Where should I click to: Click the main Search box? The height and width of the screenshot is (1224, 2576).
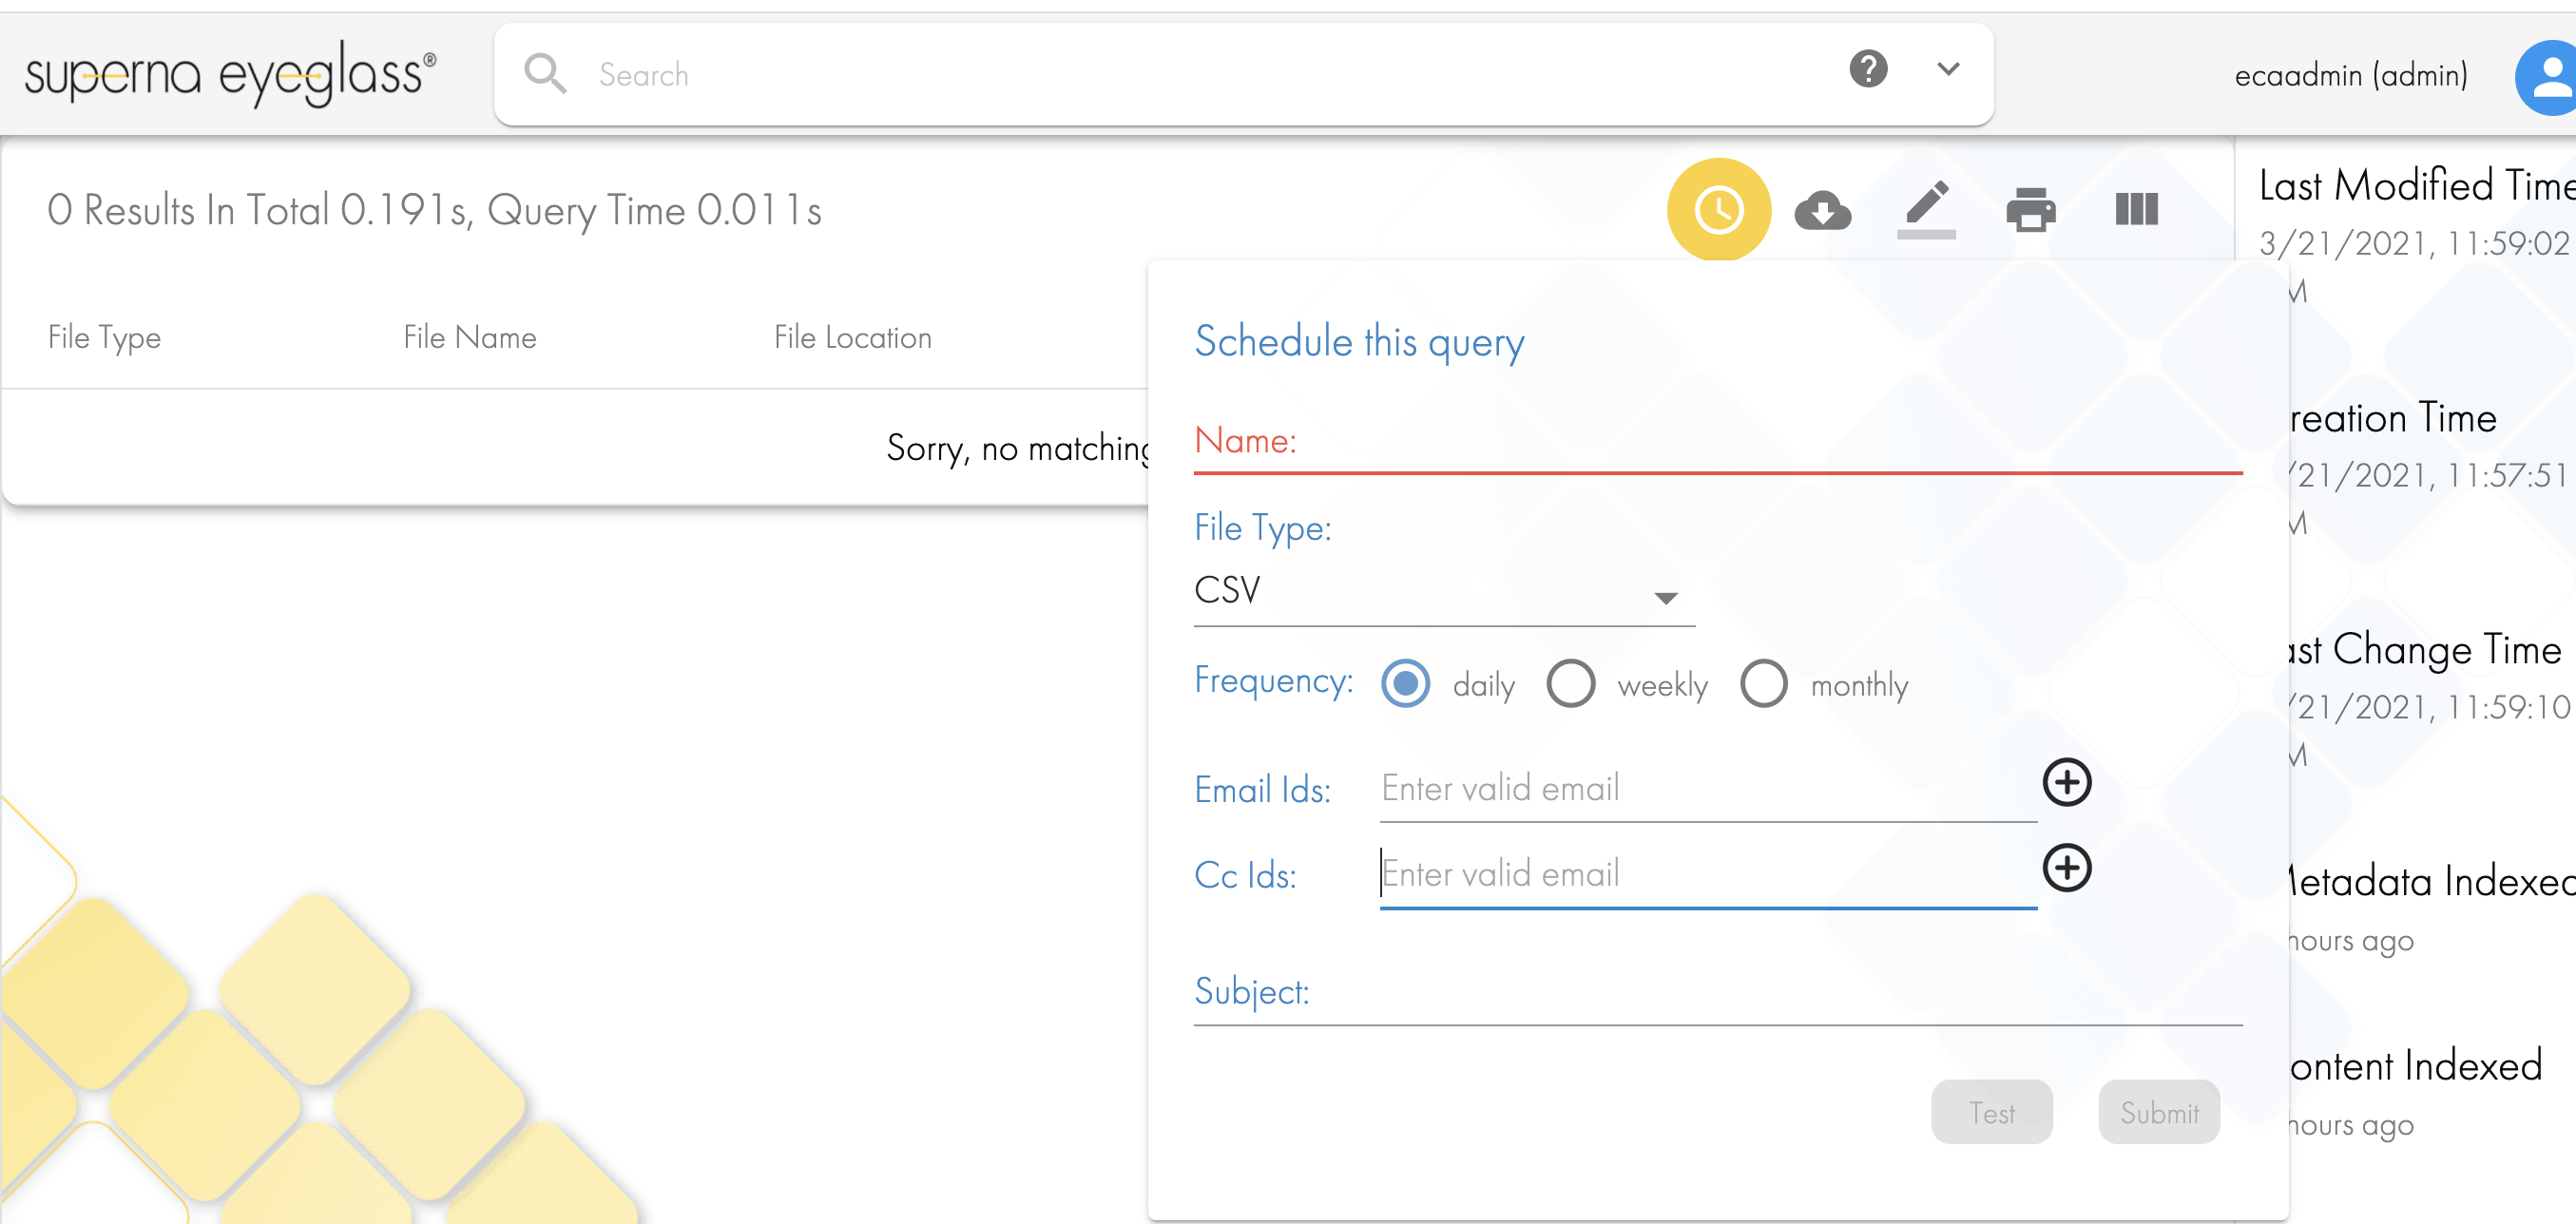(1243, 74)
